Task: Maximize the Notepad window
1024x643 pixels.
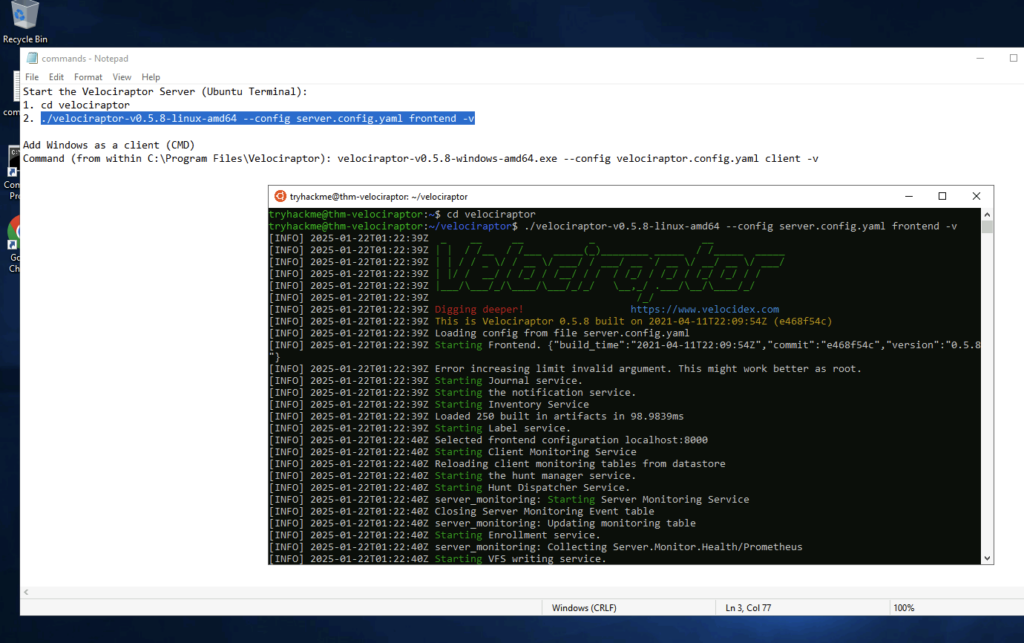Action: pos(1014,58)
